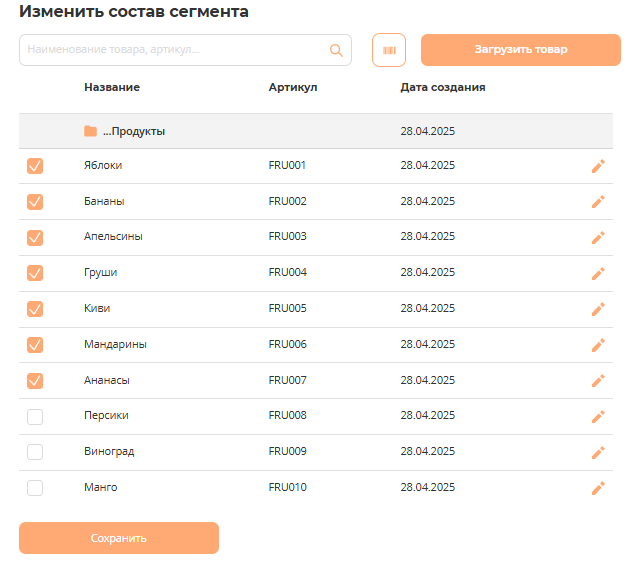Edit the Яблоки row with pencil icon
The width and height of the screenshot is (628, 564).
pyautogui.click(x=598, y=166)
